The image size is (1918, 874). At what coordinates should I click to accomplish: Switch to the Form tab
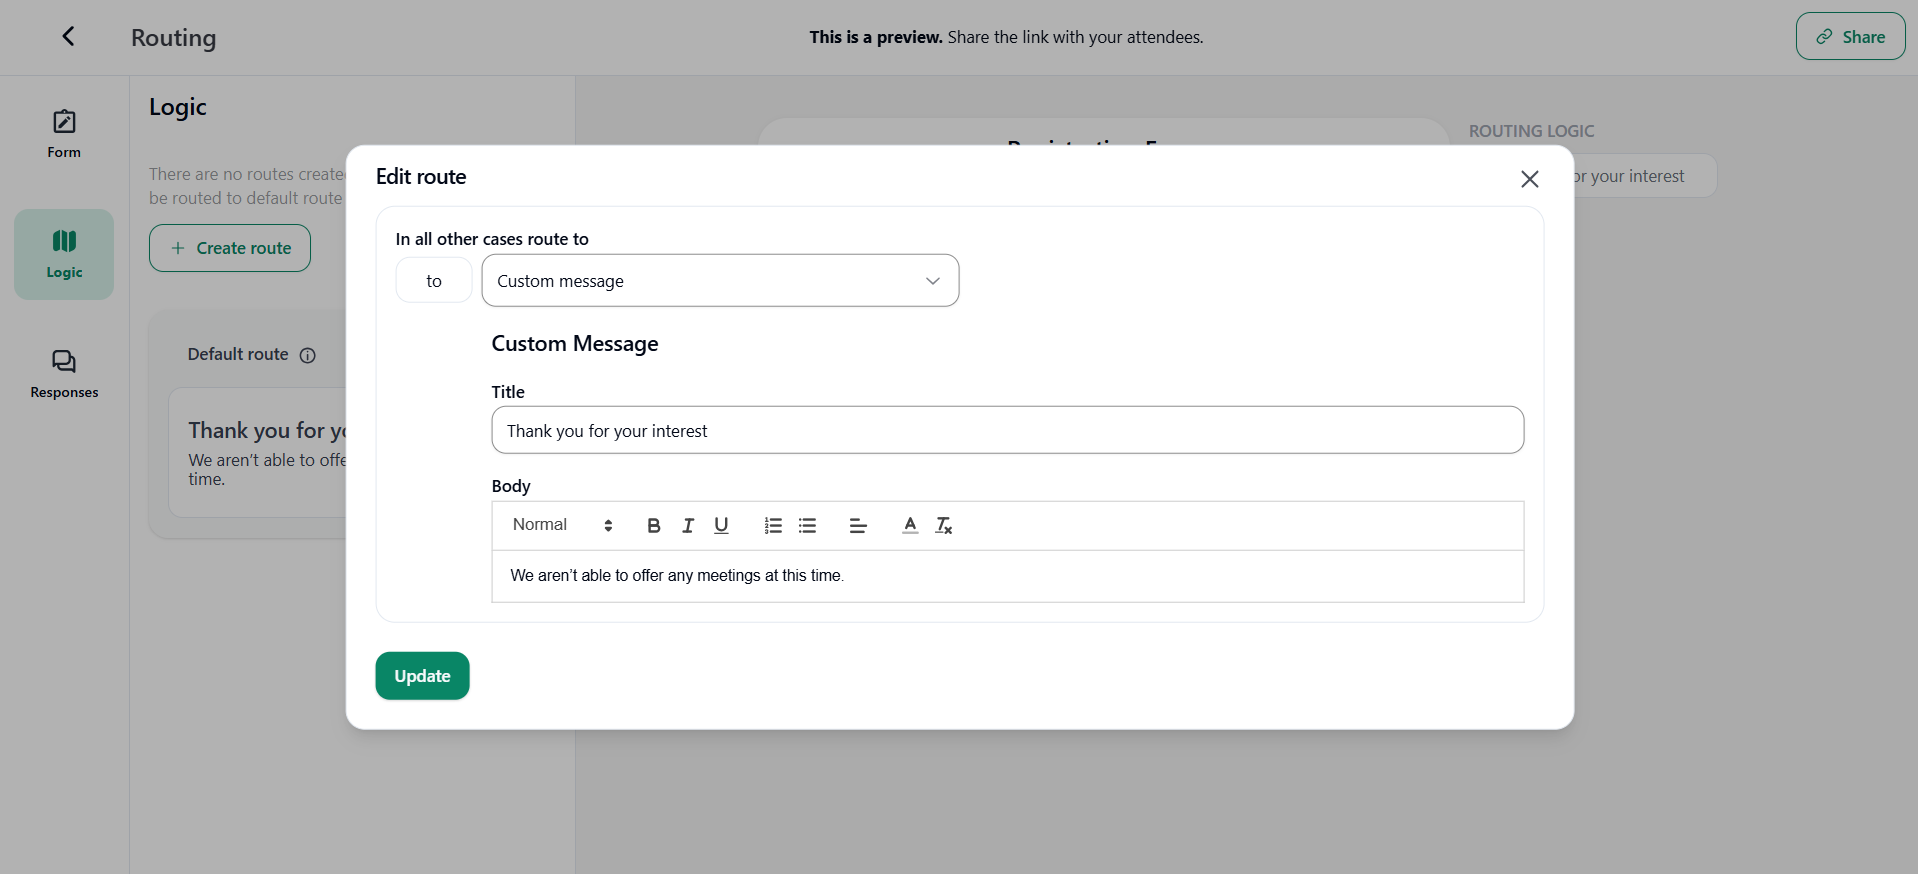point(64,134)
